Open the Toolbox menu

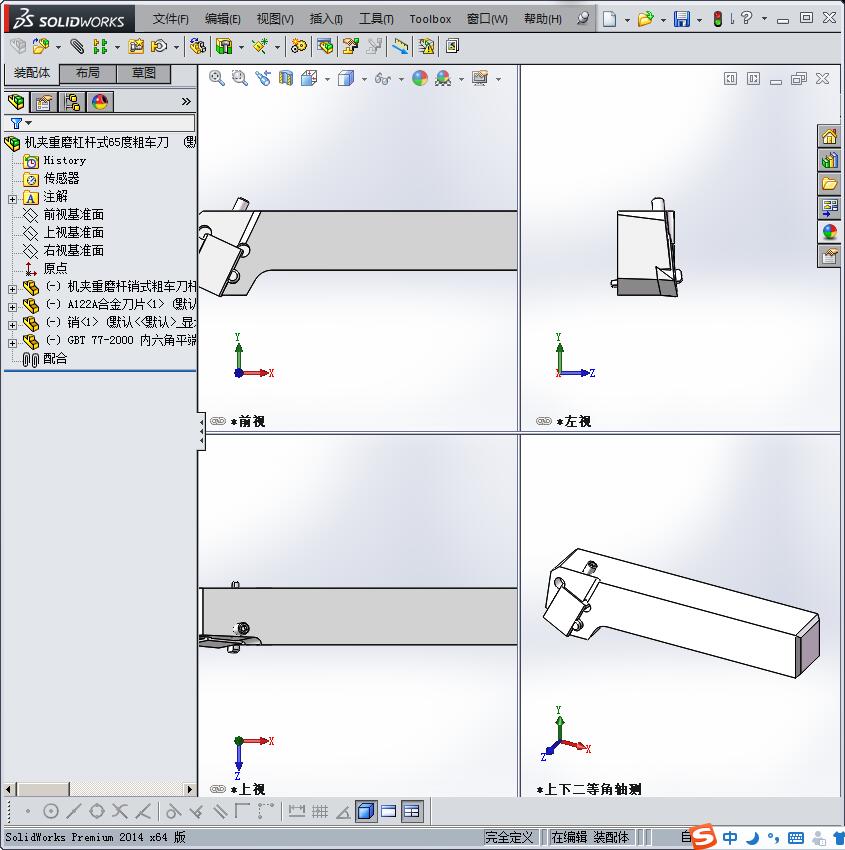[430, 19]
